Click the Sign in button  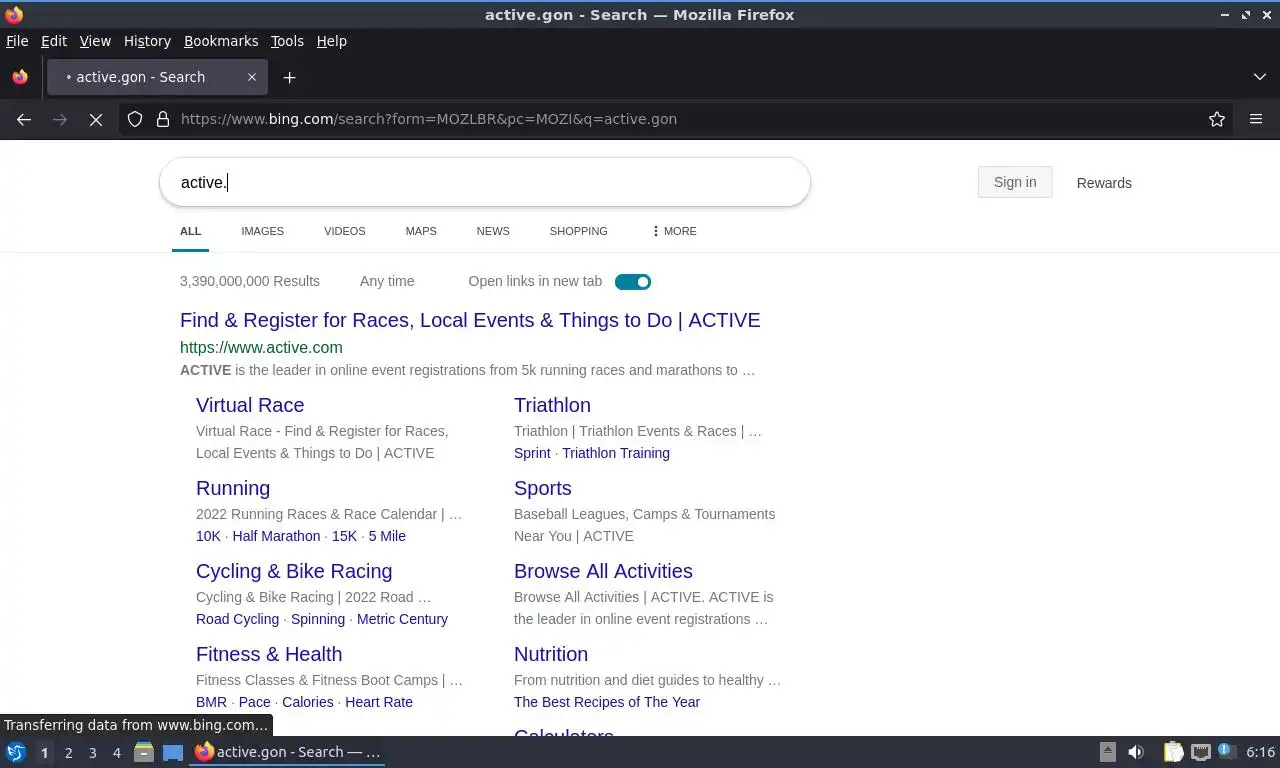tap(1015, 182)
